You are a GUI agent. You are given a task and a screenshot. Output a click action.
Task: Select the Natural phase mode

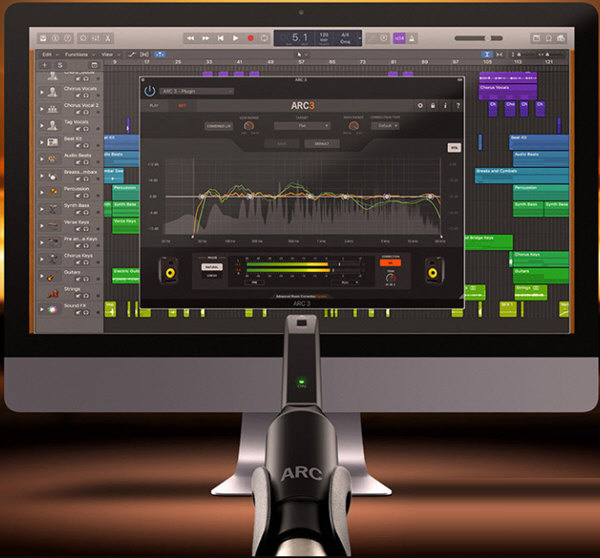[212, 267]
